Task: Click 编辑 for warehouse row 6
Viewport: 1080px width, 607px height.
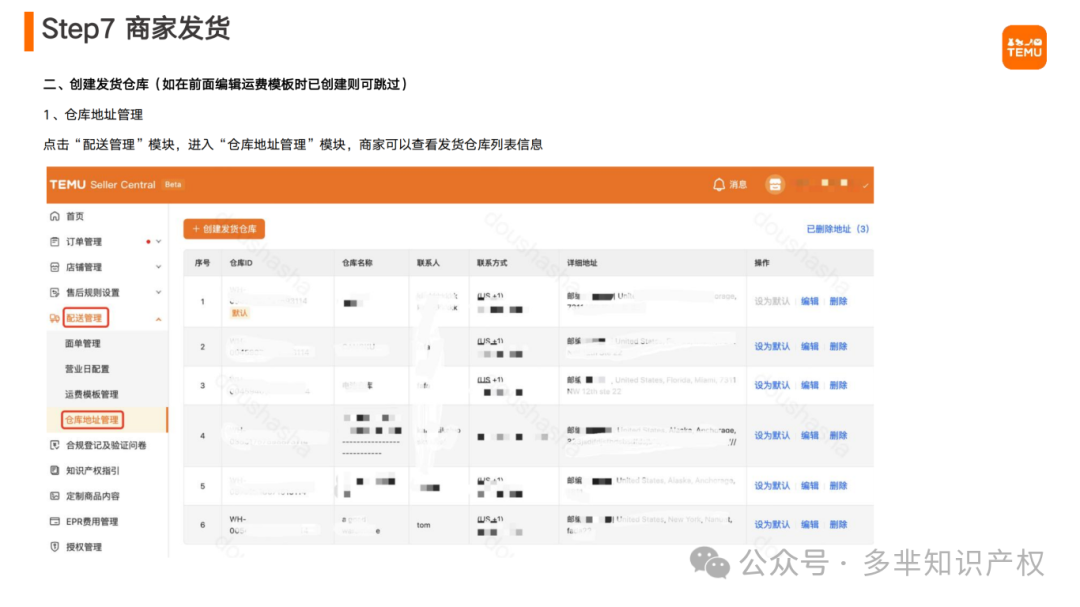Action: click(810, 524)
